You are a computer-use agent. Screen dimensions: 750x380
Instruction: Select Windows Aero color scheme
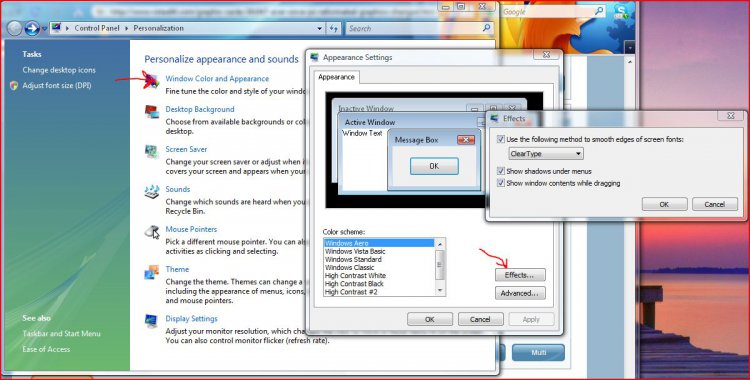coord(379,243)
